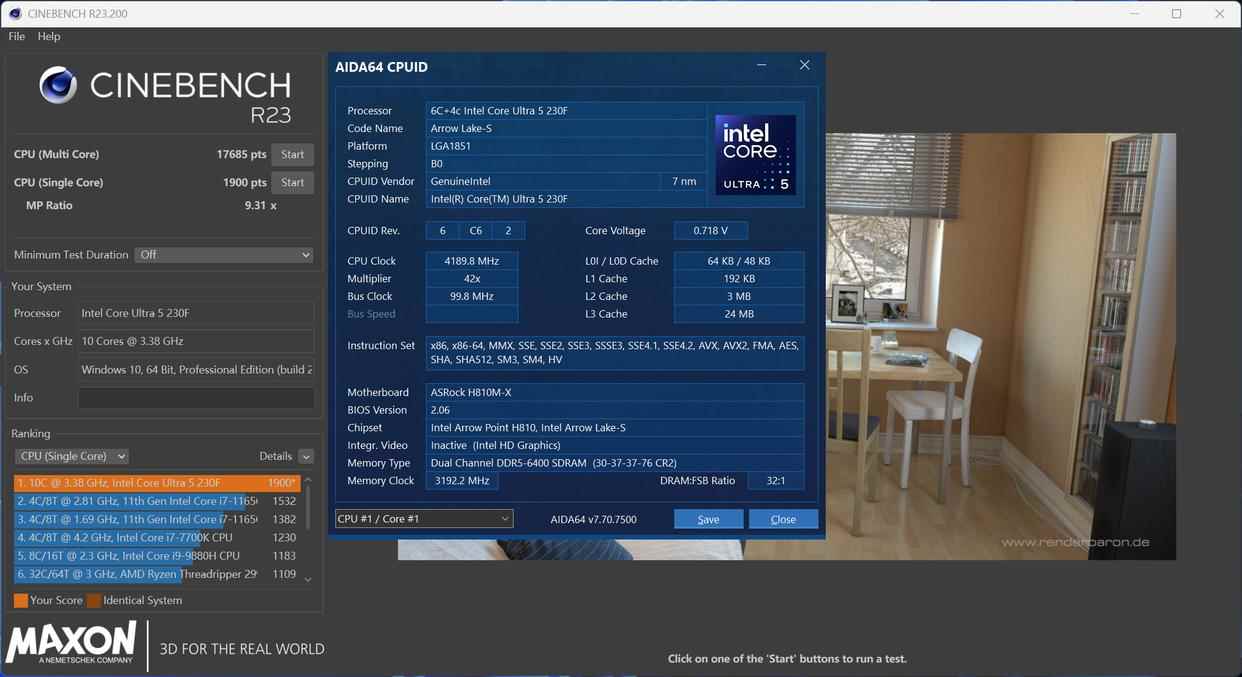
Task: Click the Processor field in Your System
Action: pos(196,313)
